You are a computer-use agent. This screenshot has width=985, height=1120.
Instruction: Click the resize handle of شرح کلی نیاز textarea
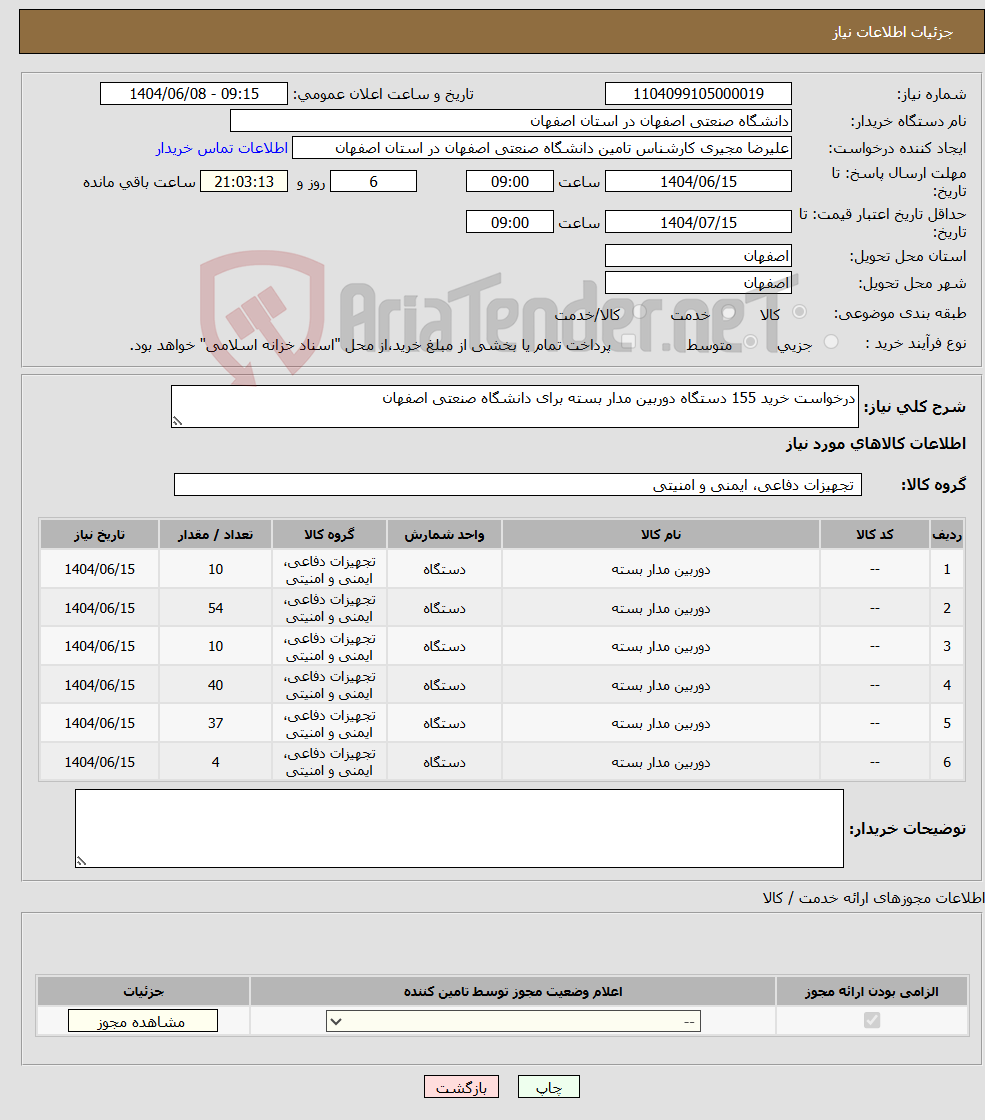(x=178, y=423)
